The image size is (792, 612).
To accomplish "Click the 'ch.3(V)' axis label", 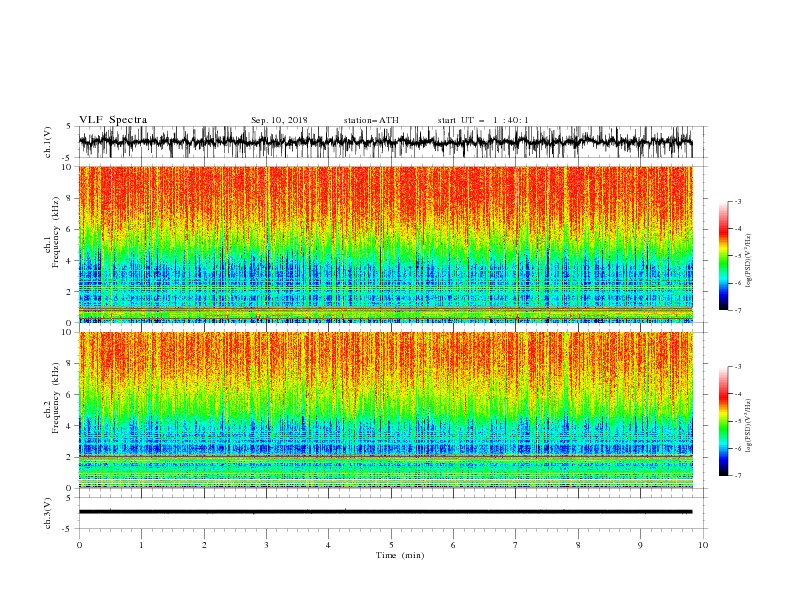I will [48, 513].
